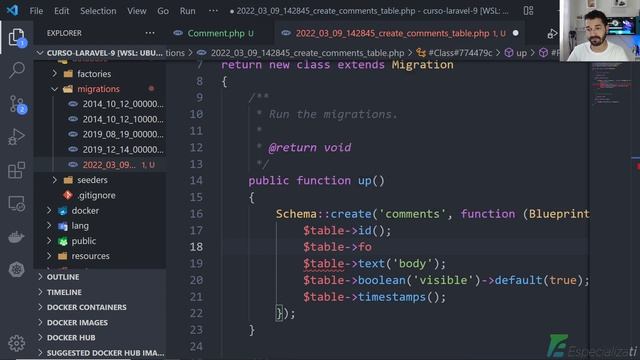The width and height of the screenshot is (640, 360).
Task: Open the Selection menu
Action: pos(98,11)
